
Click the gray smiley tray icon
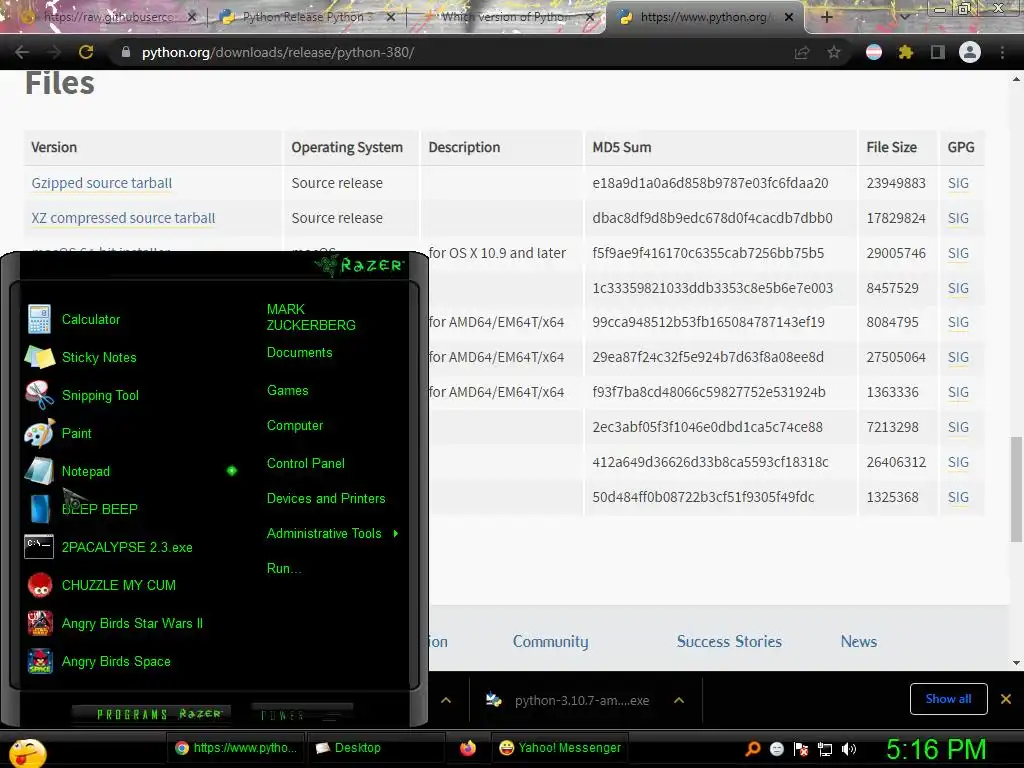pyautogui.click(x=776, y=749)
